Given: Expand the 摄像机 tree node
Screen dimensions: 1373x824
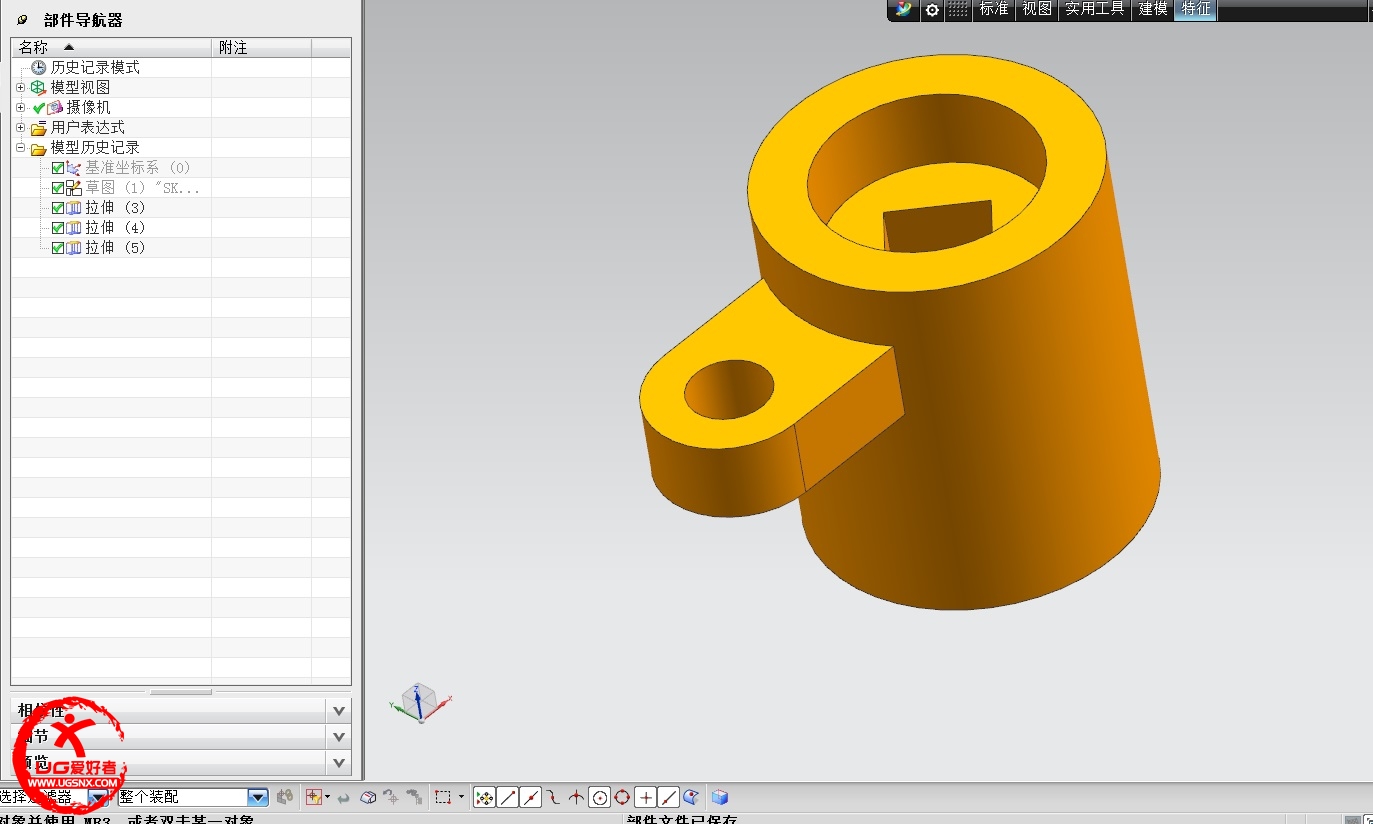Looking at the screenshot, I should click(x=20, y=107).
